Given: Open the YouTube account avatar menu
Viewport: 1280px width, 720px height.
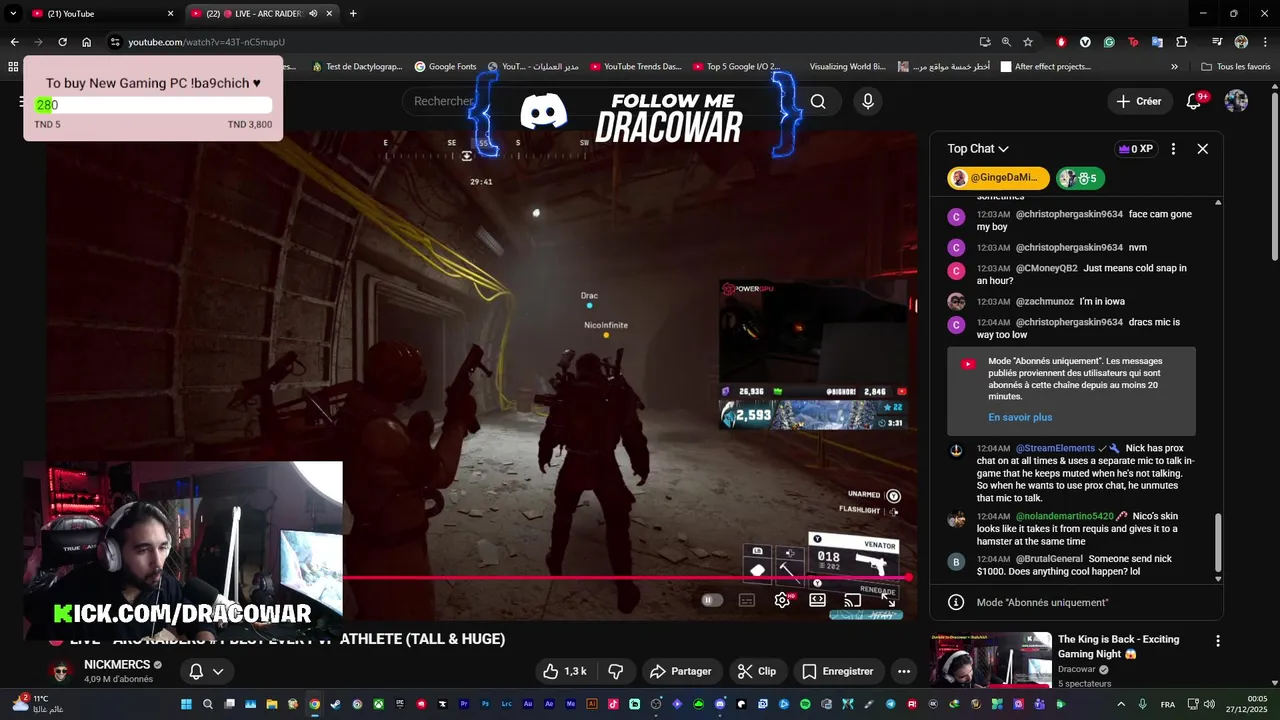Looking at the screenshot, I should click(x=1236, y=101).
